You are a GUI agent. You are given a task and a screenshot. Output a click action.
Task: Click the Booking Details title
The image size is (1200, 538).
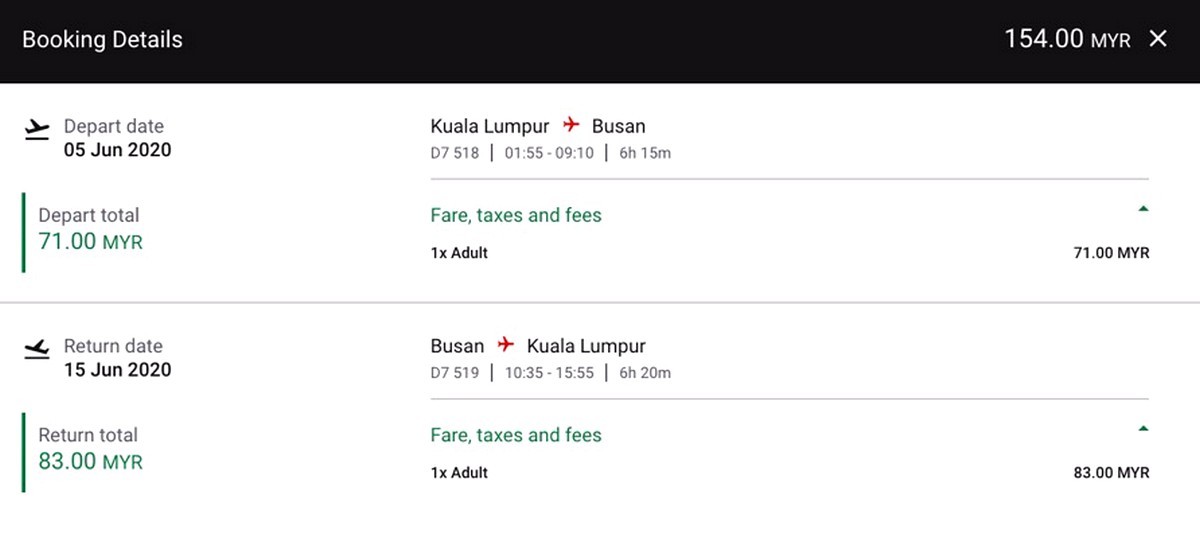[x=102, y=40]
